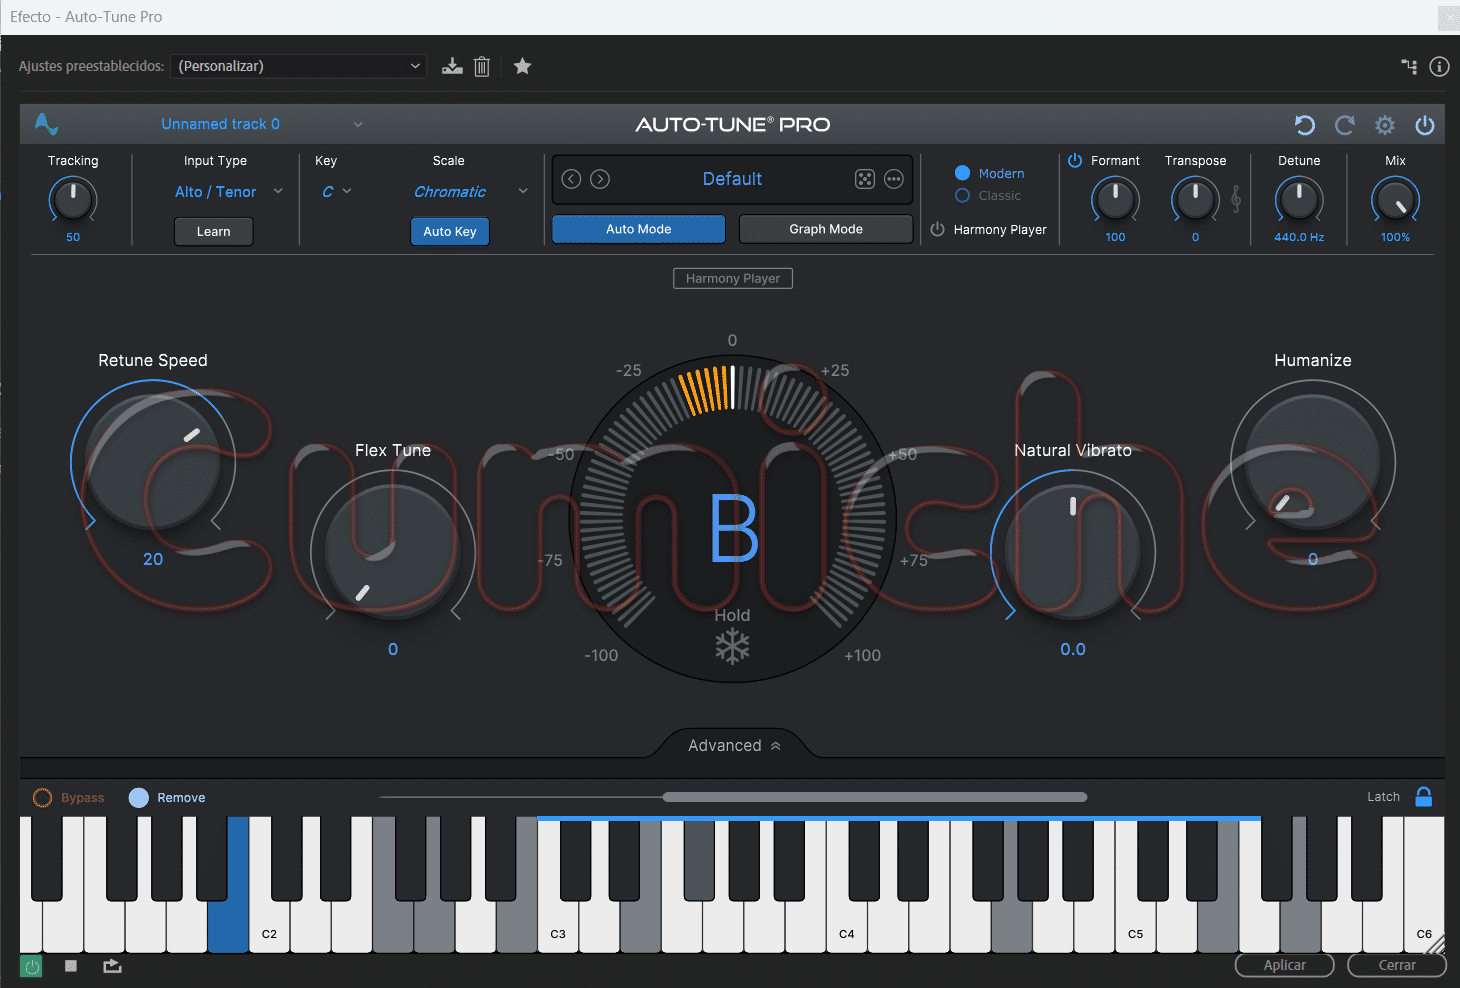Open Auto-Tune settings gear

[x=1385, y=125]
